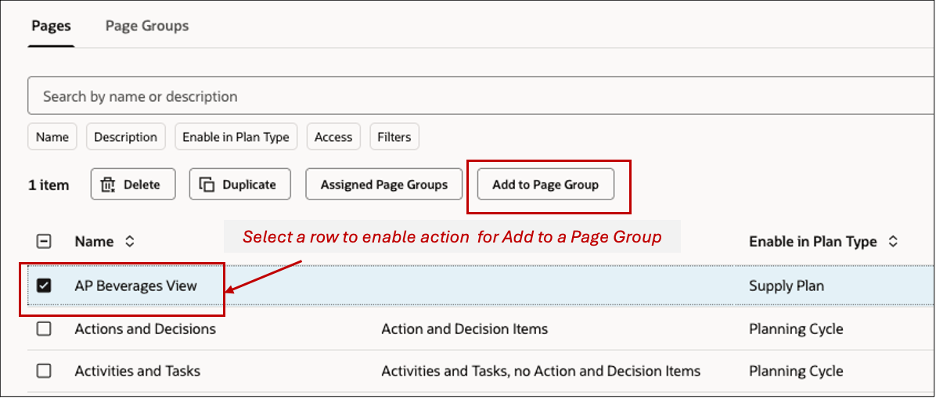Screen dimensions: 936x400
Task: Click the copy icon on Duplicate button
Action: (207, 184)
